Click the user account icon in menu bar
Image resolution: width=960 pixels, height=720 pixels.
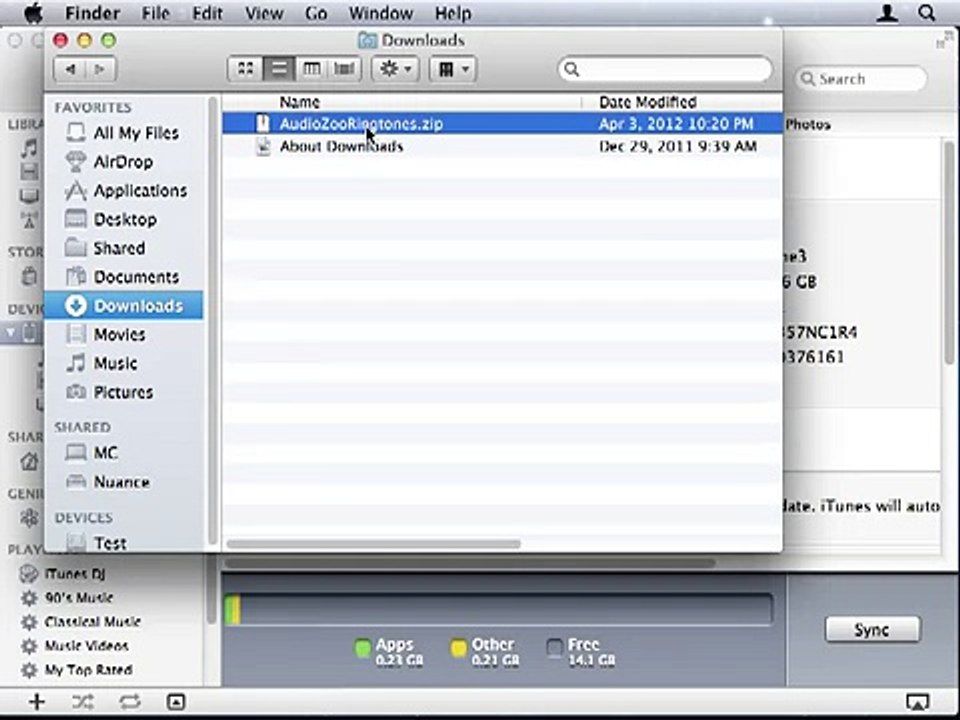tap(887, 13)
